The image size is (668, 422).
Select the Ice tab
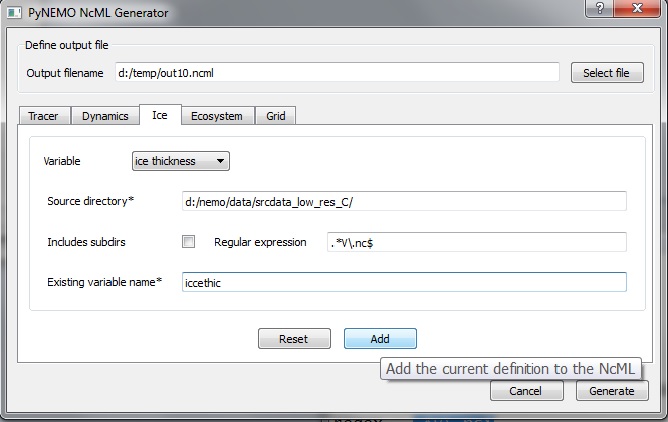pos(160,115)
